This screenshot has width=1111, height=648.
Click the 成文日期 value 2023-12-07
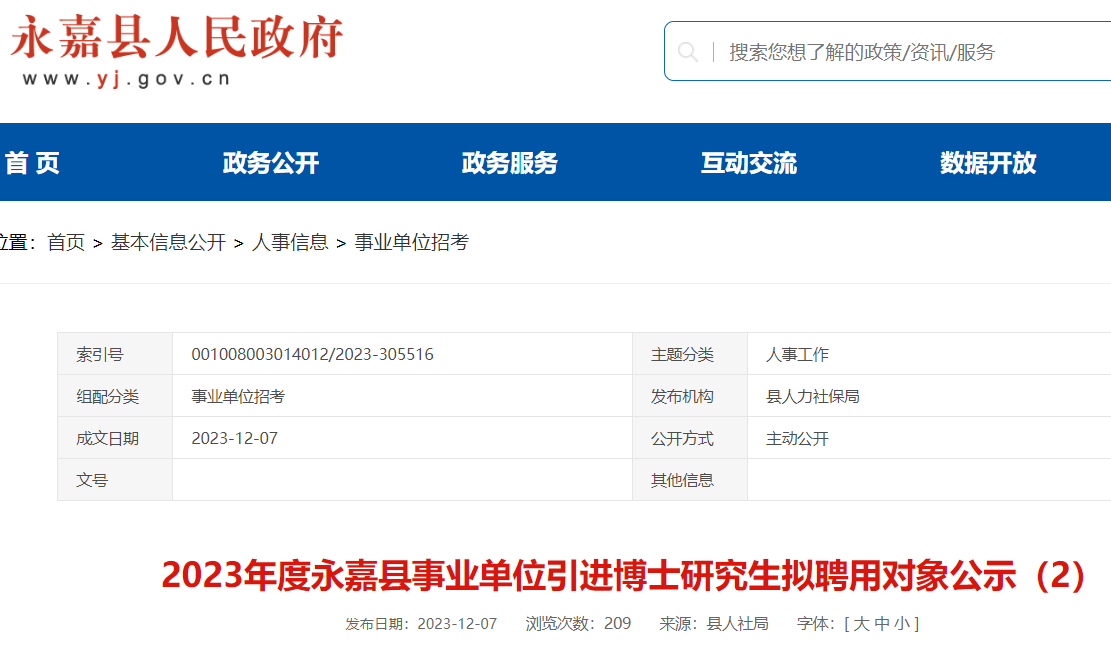tap(235, 438)
